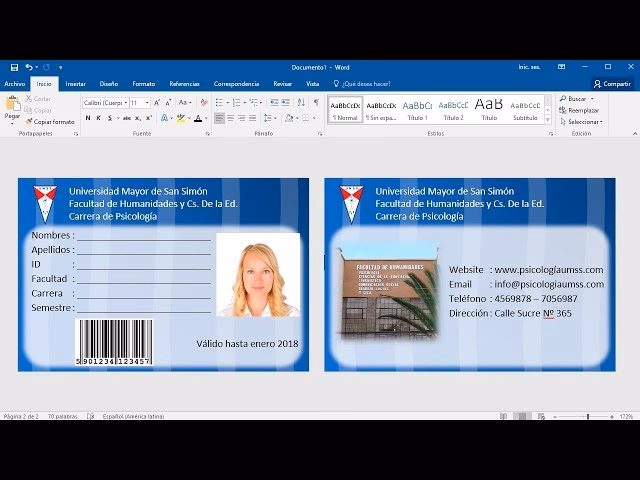
Task: Apply the Título 1 style
Action: [x=417, y=108]
